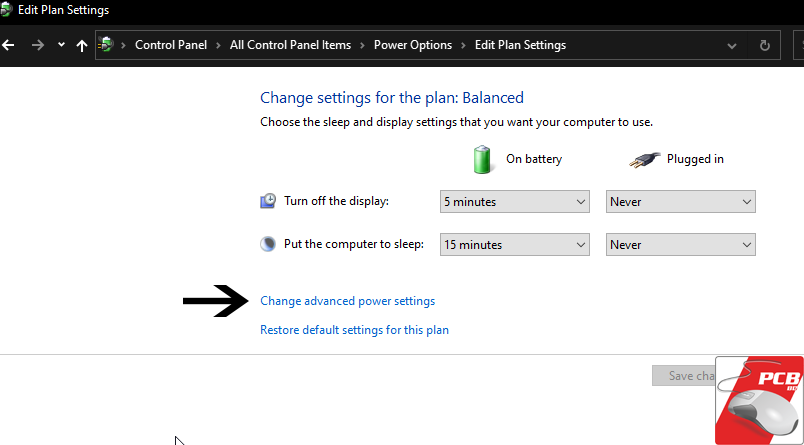The height and width of the screenshot is (445, 804).
Task: Click Restore default settings for this plan
Action: [354, 330]
